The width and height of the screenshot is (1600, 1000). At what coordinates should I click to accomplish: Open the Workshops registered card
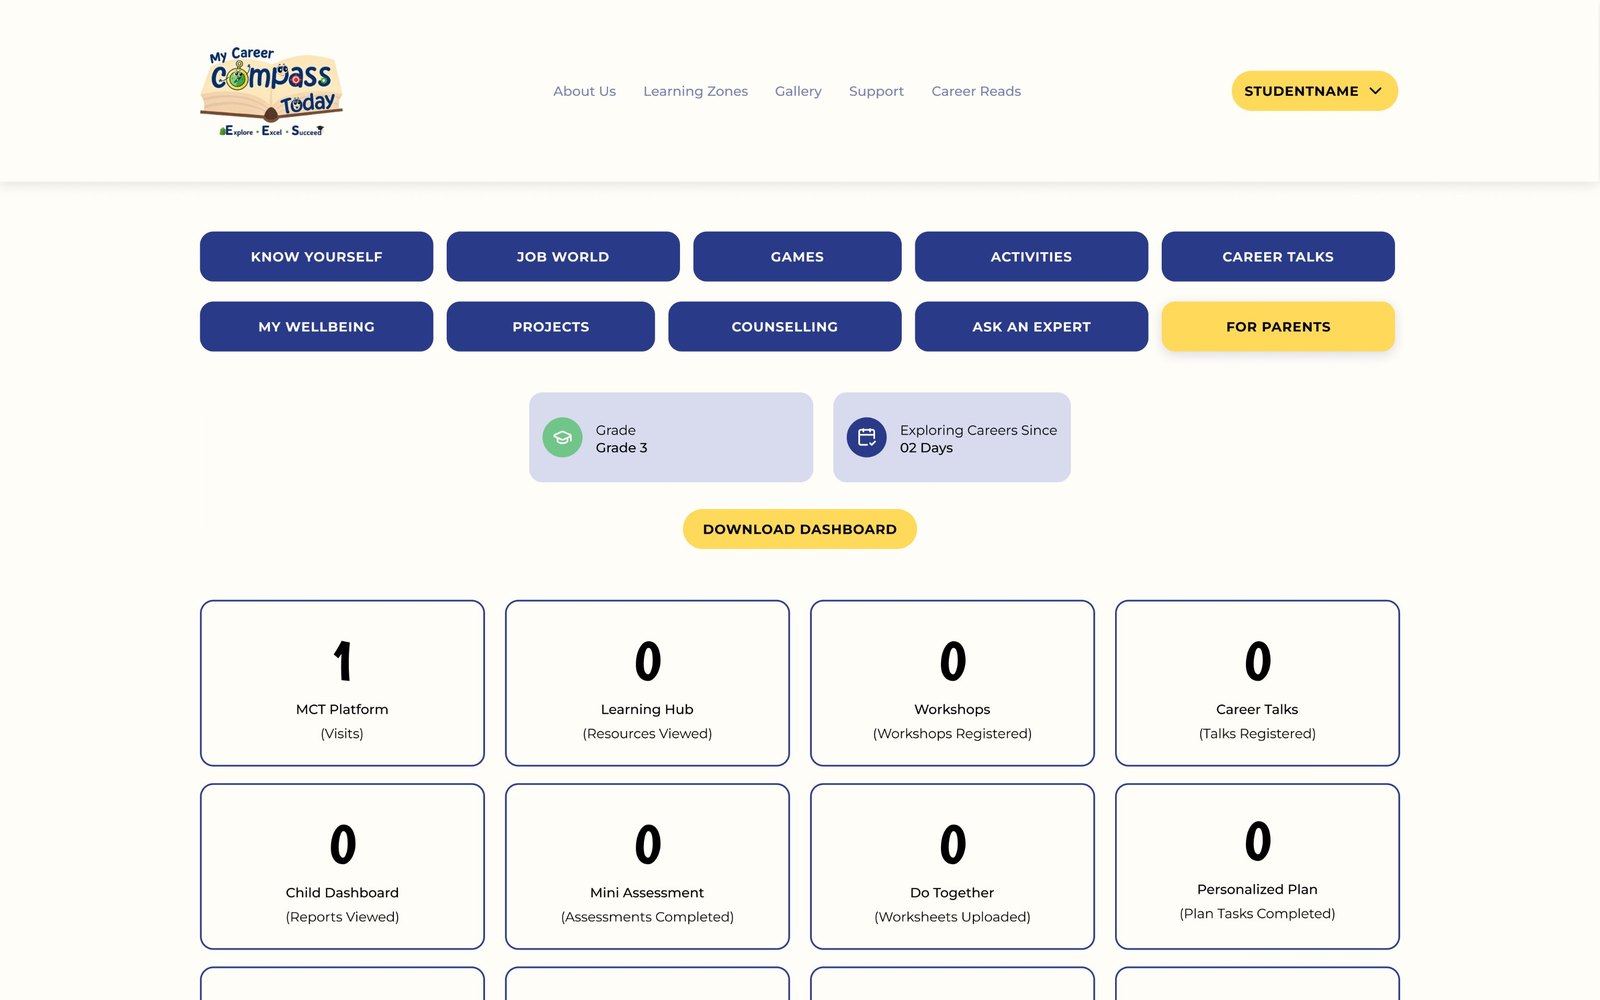click(952, 683)
